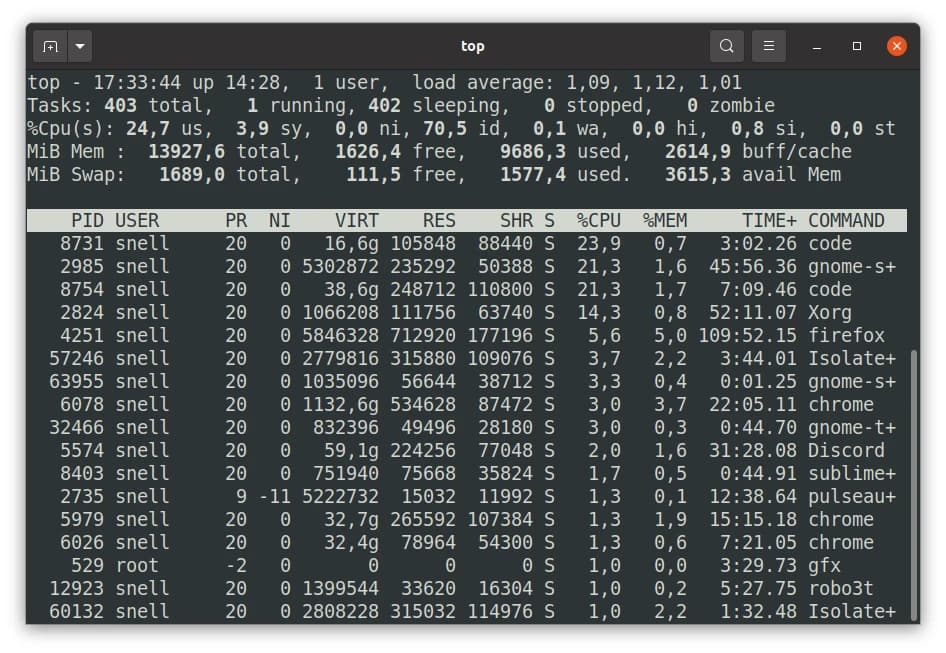Screen dimensions: 946x653
Task: Click the robo3t command name
Action: point(840,588)
